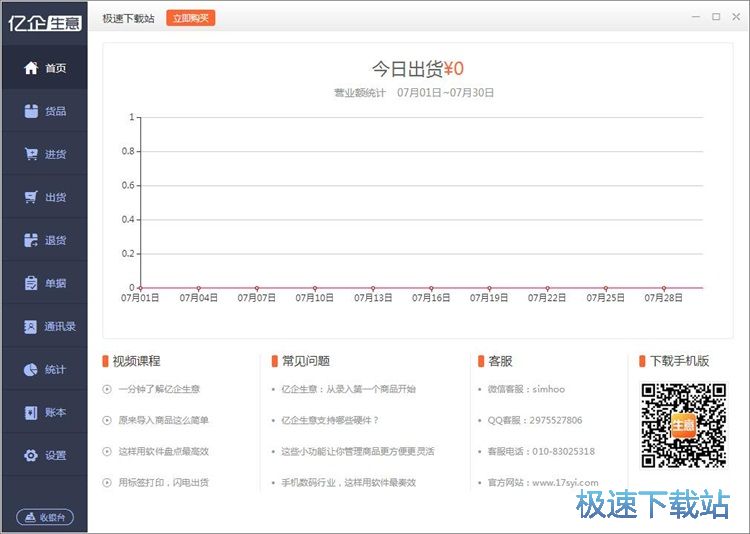Open the 通讯录 contacts section
750x534 pixels.
point(44,326)
